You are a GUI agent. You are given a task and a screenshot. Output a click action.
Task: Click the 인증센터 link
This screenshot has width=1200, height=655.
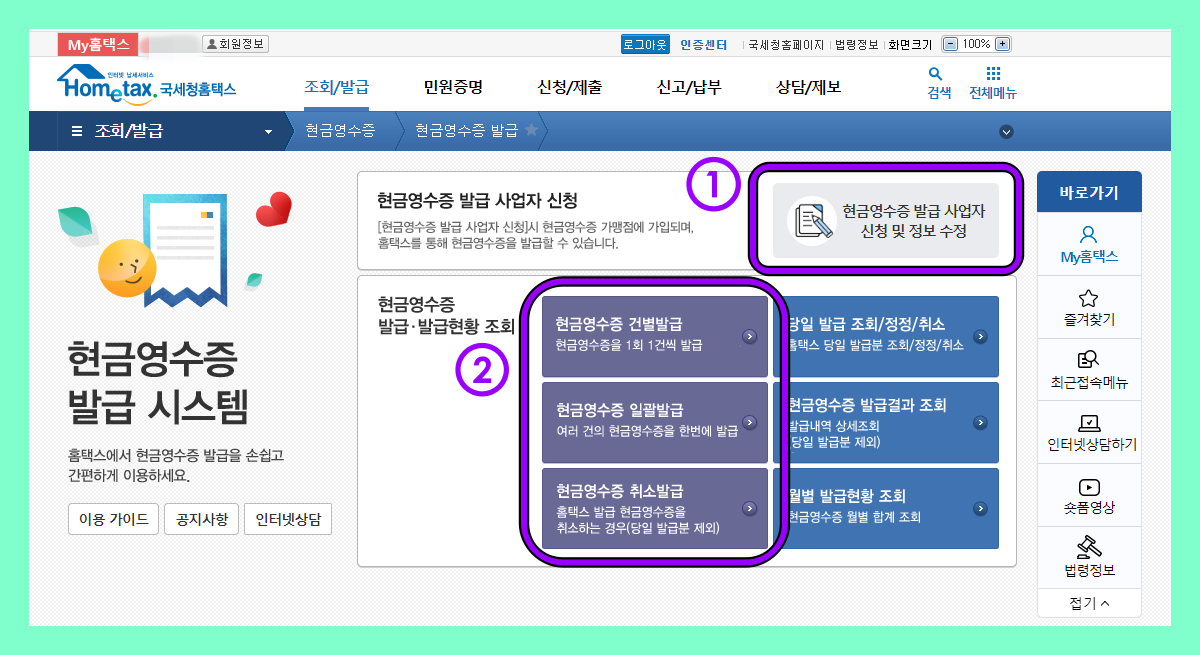[x=702, y=44]
